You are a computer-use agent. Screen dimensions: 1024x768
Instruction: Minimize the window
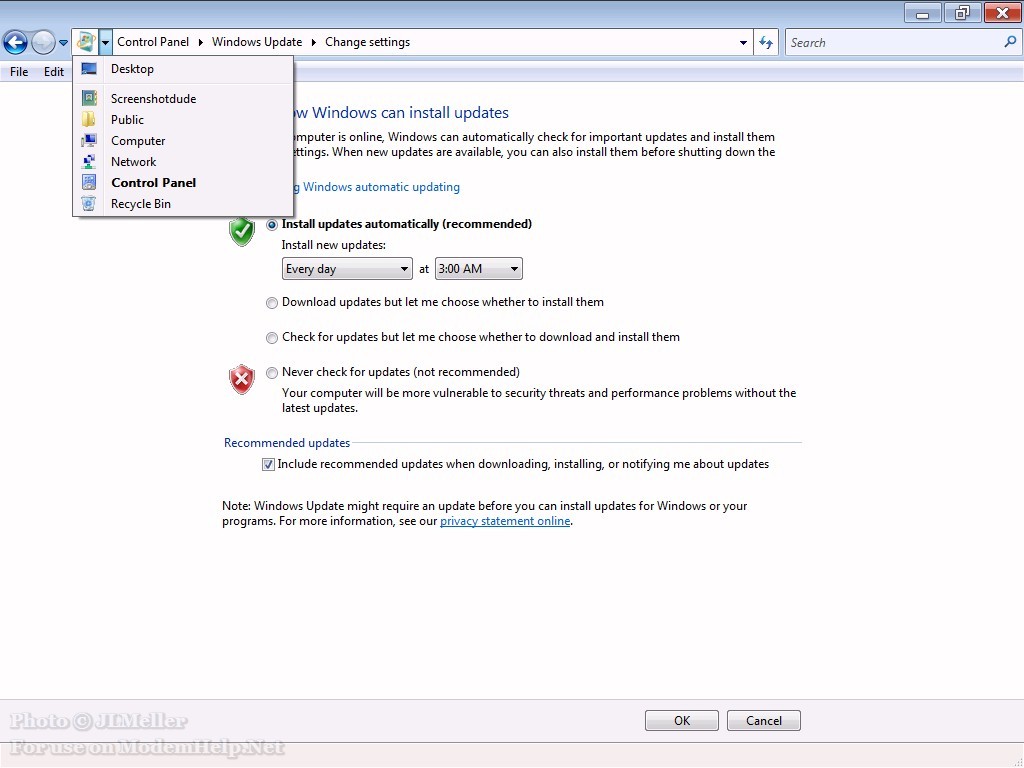click(x=923, y=13)
